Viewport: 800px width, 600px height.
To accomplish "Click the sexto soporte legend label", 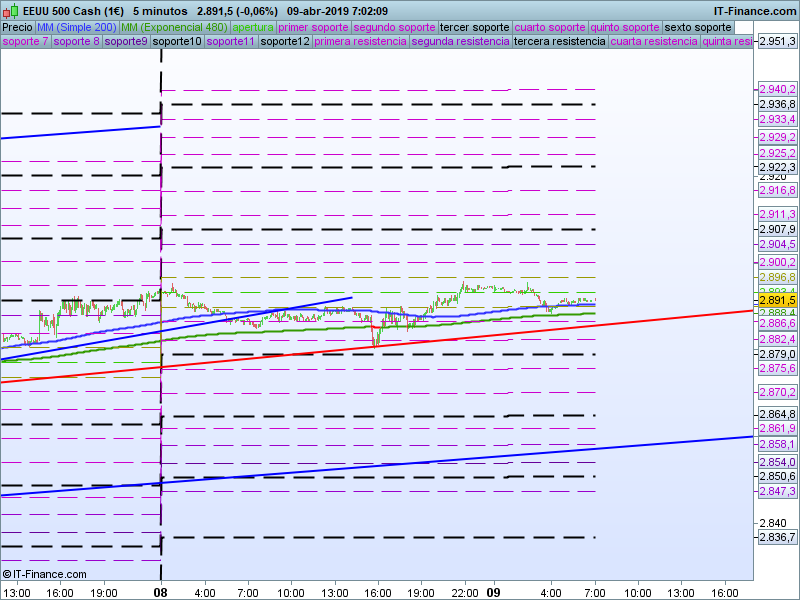I will 698,27.
